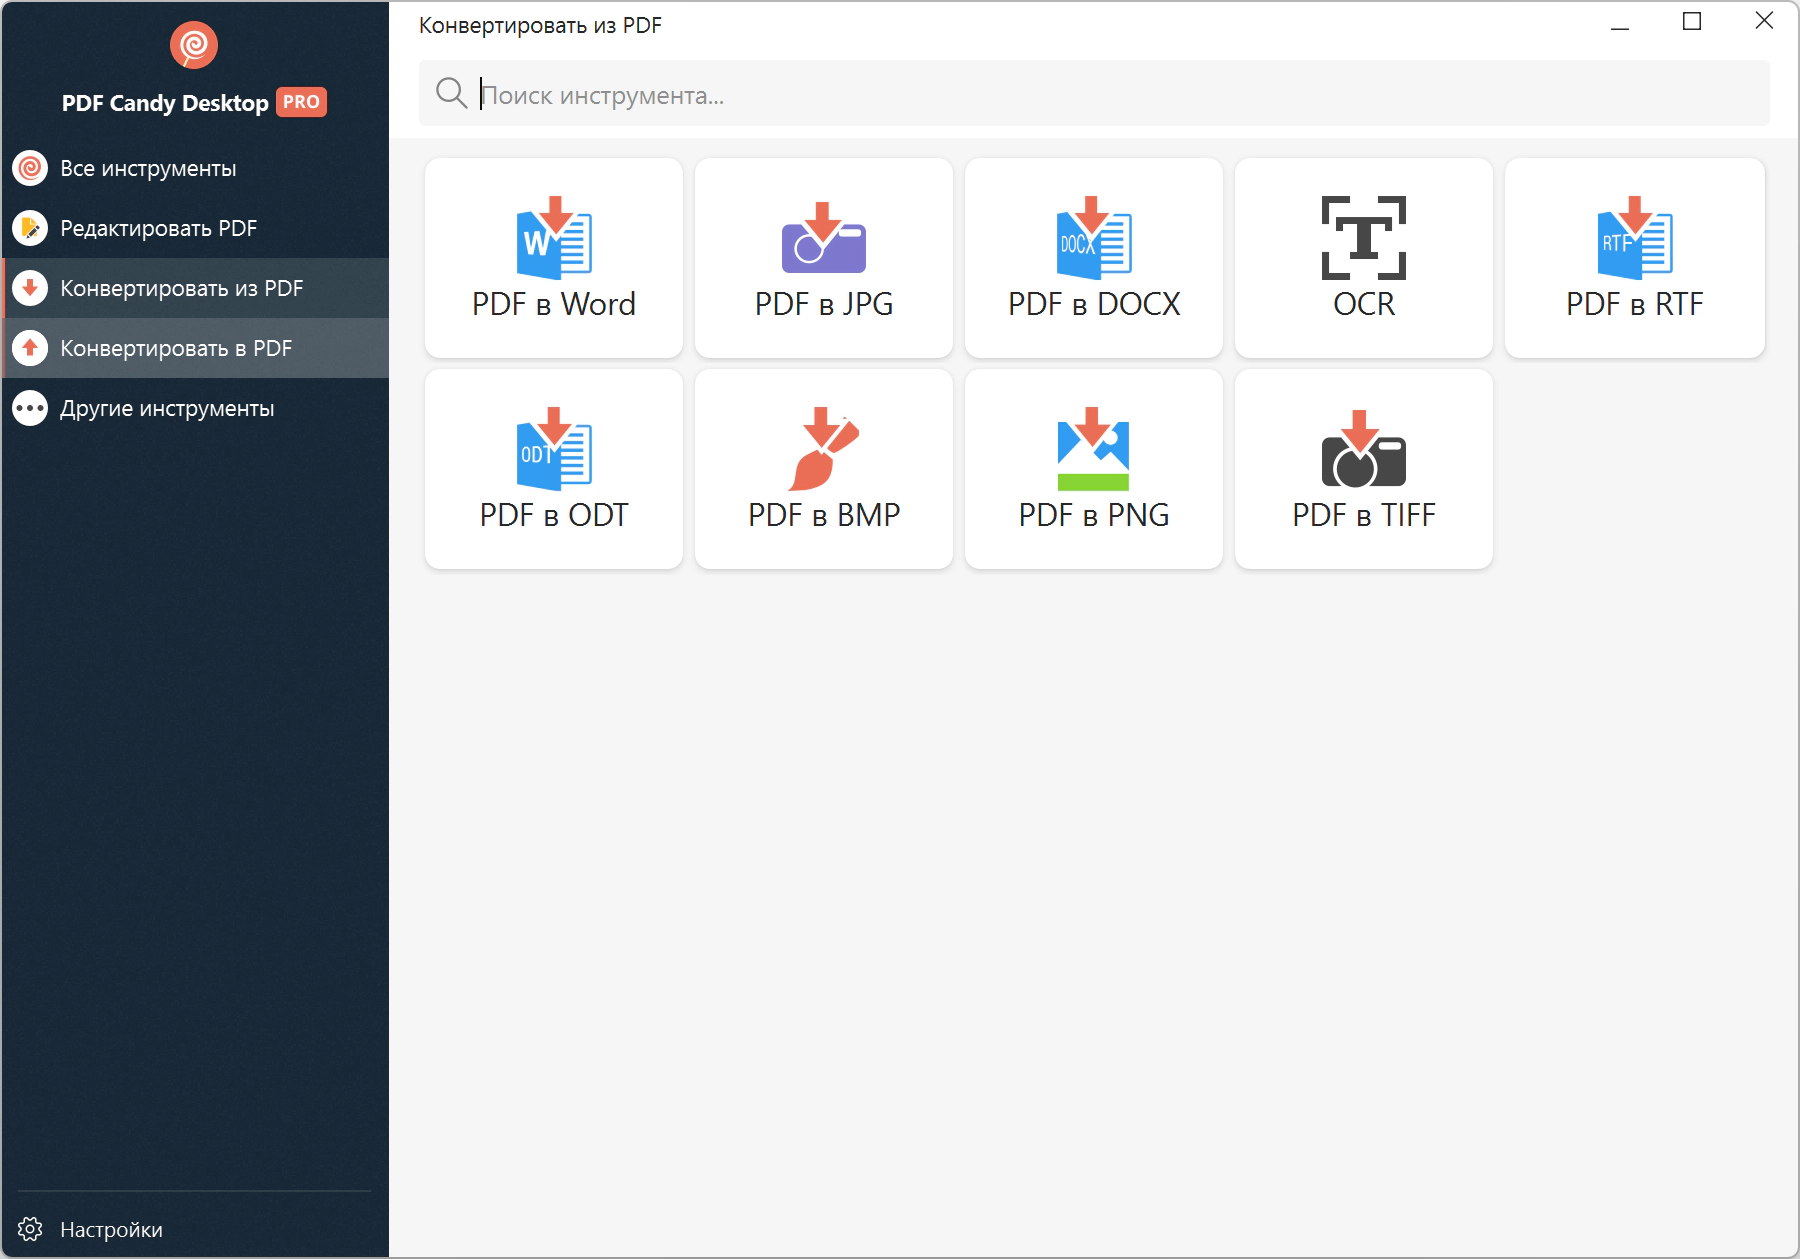Select Конвертировать из PDF sidebar item

pyautogui.click(x=181, y=289)
